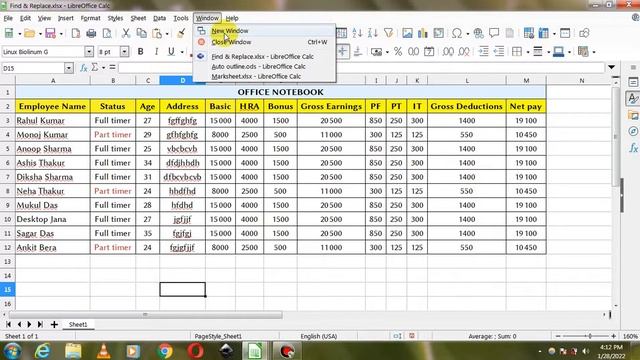The image size is (640, 360).
Task: Click the formula input line
Action: point(361,68)
